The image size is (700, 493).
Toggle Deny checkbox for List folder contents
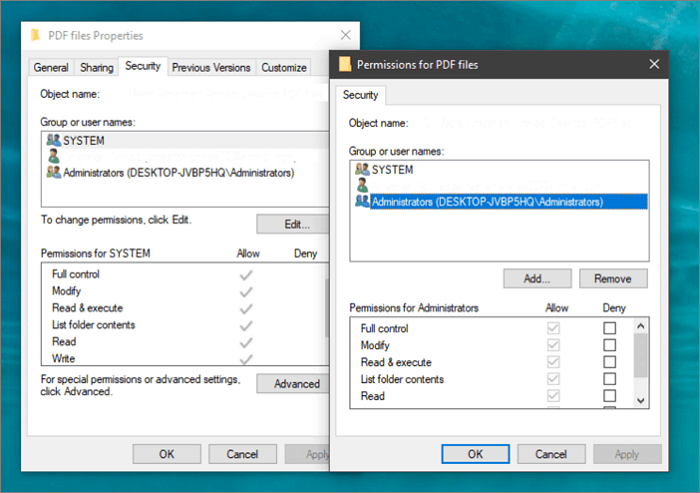pyautogui.click(x=609, y=379)
